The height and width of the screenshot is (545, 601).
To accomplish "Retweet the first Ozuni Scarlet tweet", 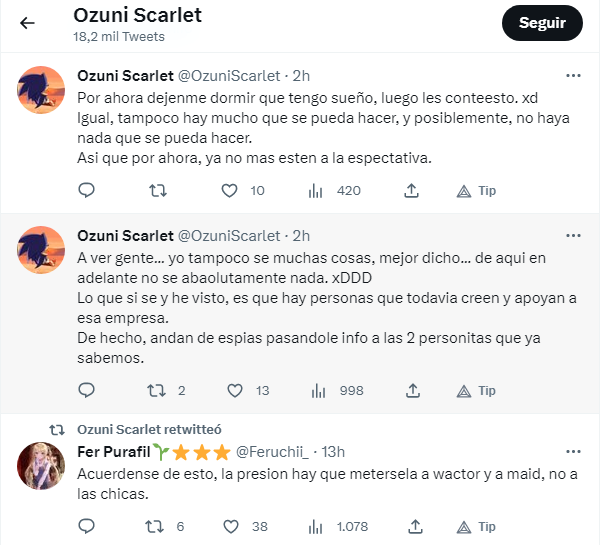I will tap(157, 190).
